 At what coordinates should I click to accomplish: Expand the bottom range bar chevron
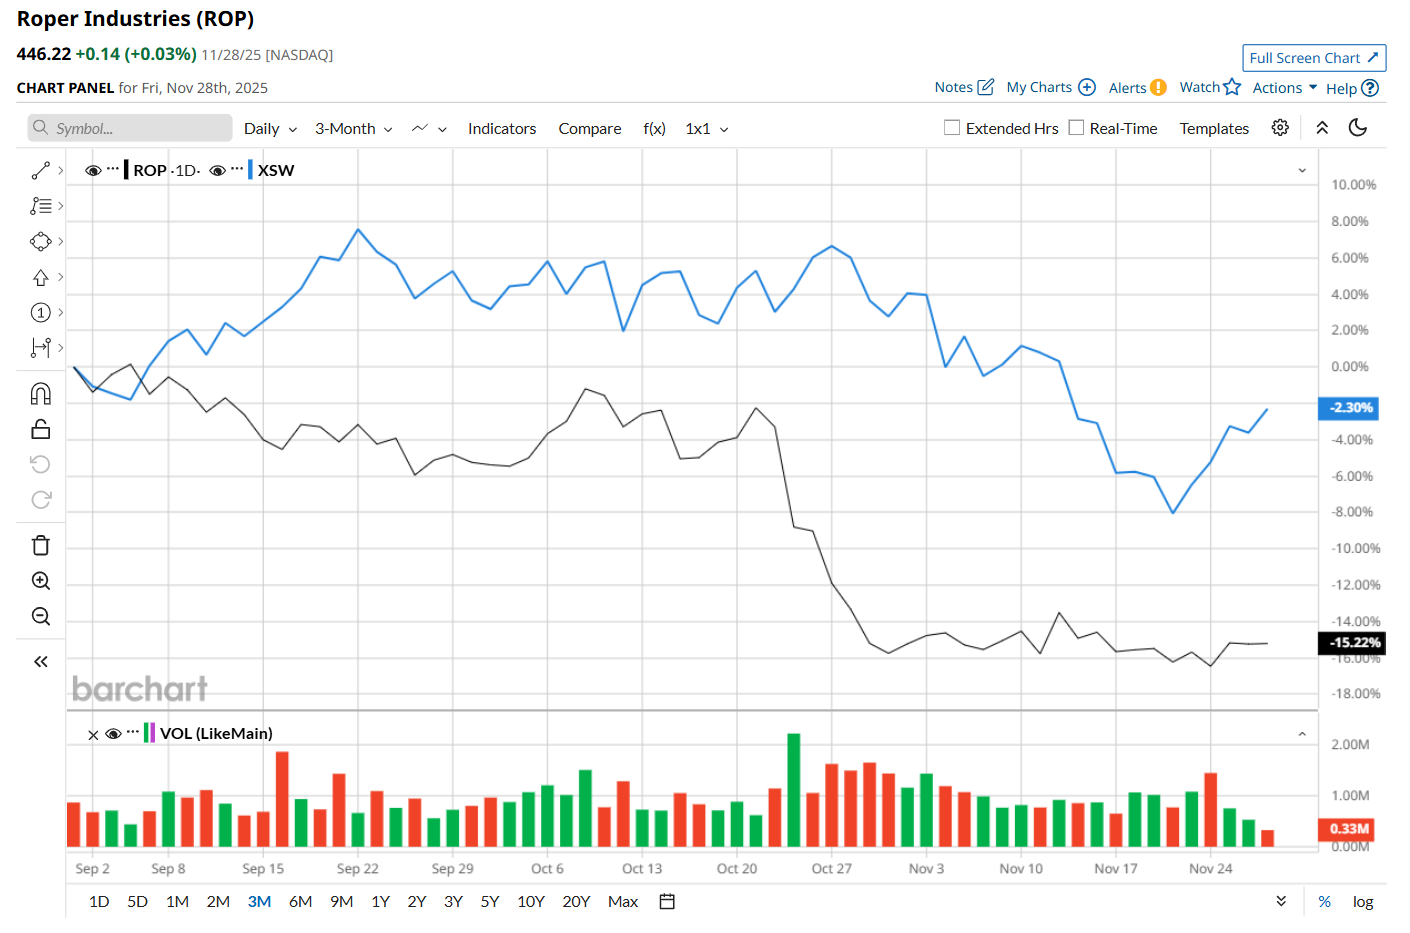coord(1281,901)
